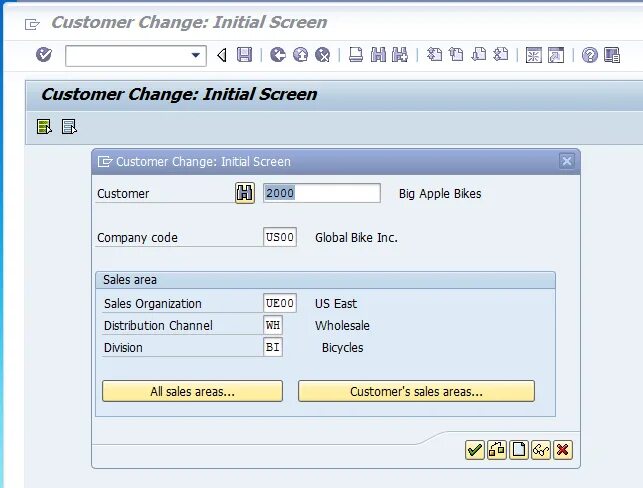Viewport: 643px width, 488px height.
Task: Click the Find binoculars toolbar icon
Action: [x=378, y=55]
